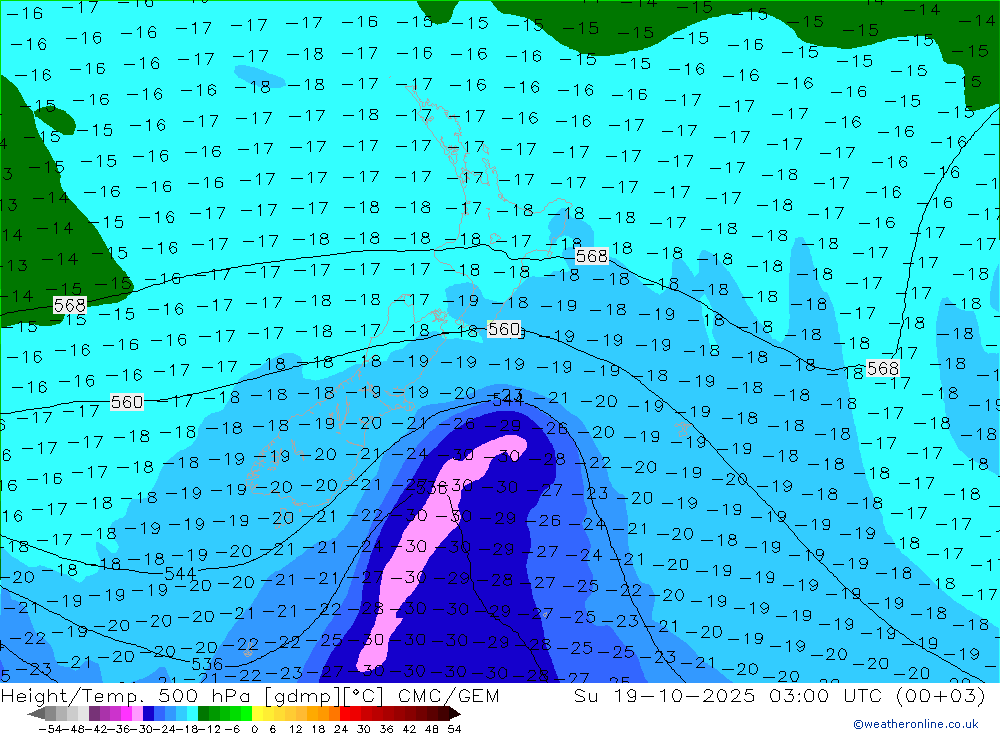Click the 560 contour label near map center

(x=504, y=329)
